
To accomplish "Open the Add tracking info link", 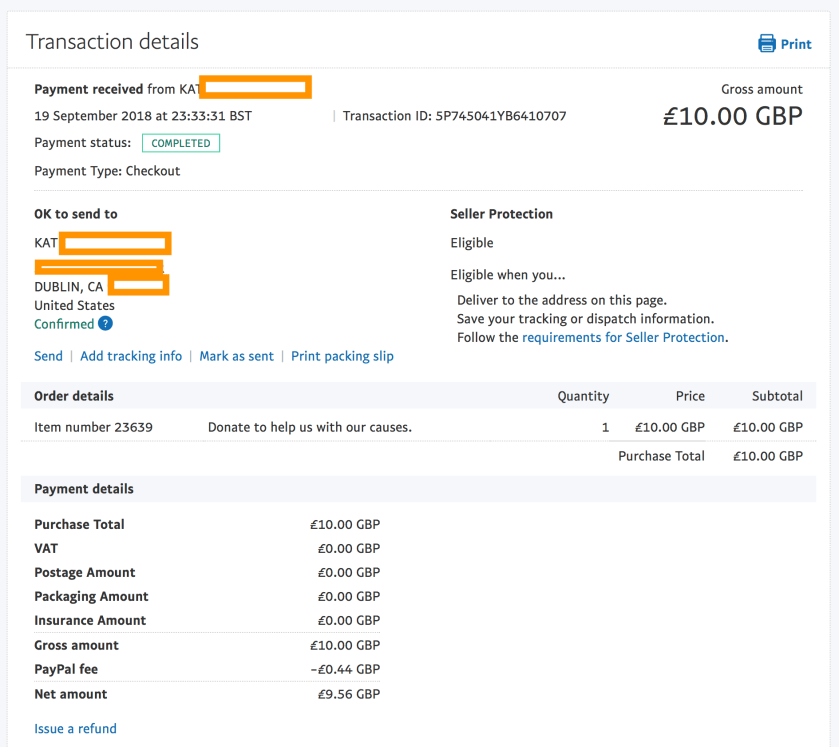I will click(x=131, y=356).
